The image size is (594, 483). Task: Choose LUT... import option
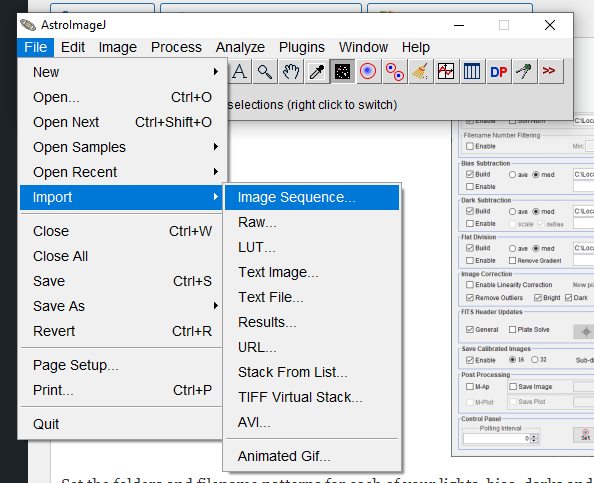tap(312, 247)
